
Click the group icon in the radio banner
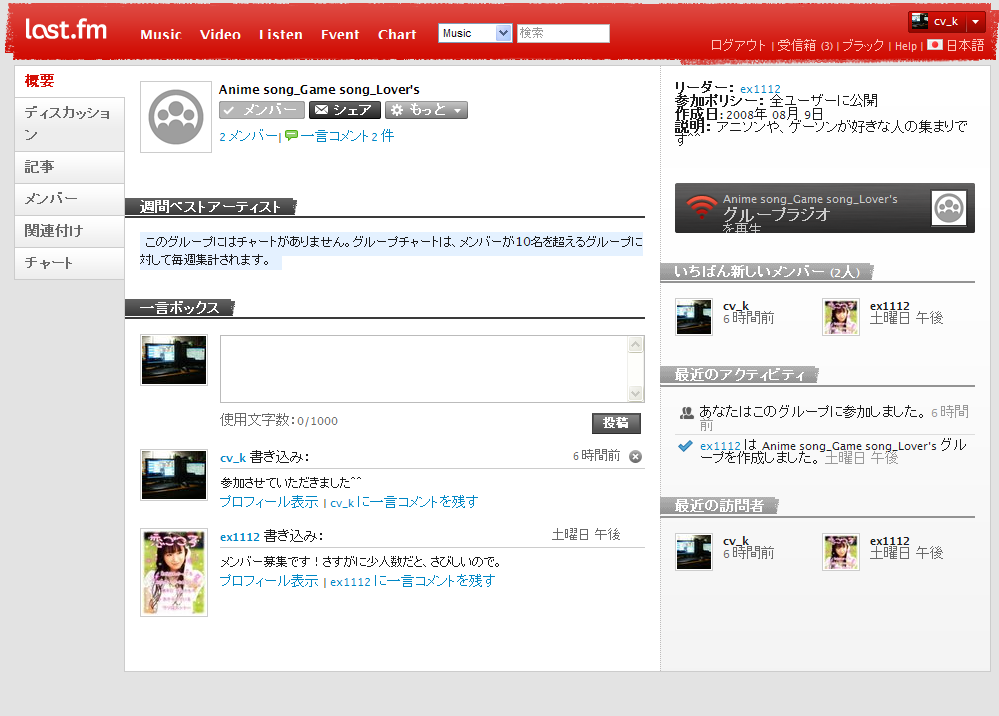click(x=949, y=208)
